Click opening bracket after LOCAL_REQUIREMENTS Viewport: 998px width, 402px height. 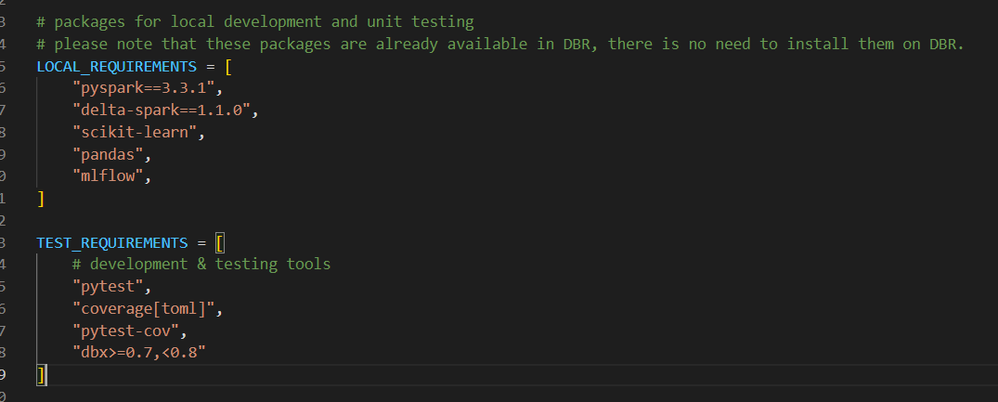point(229,66)
